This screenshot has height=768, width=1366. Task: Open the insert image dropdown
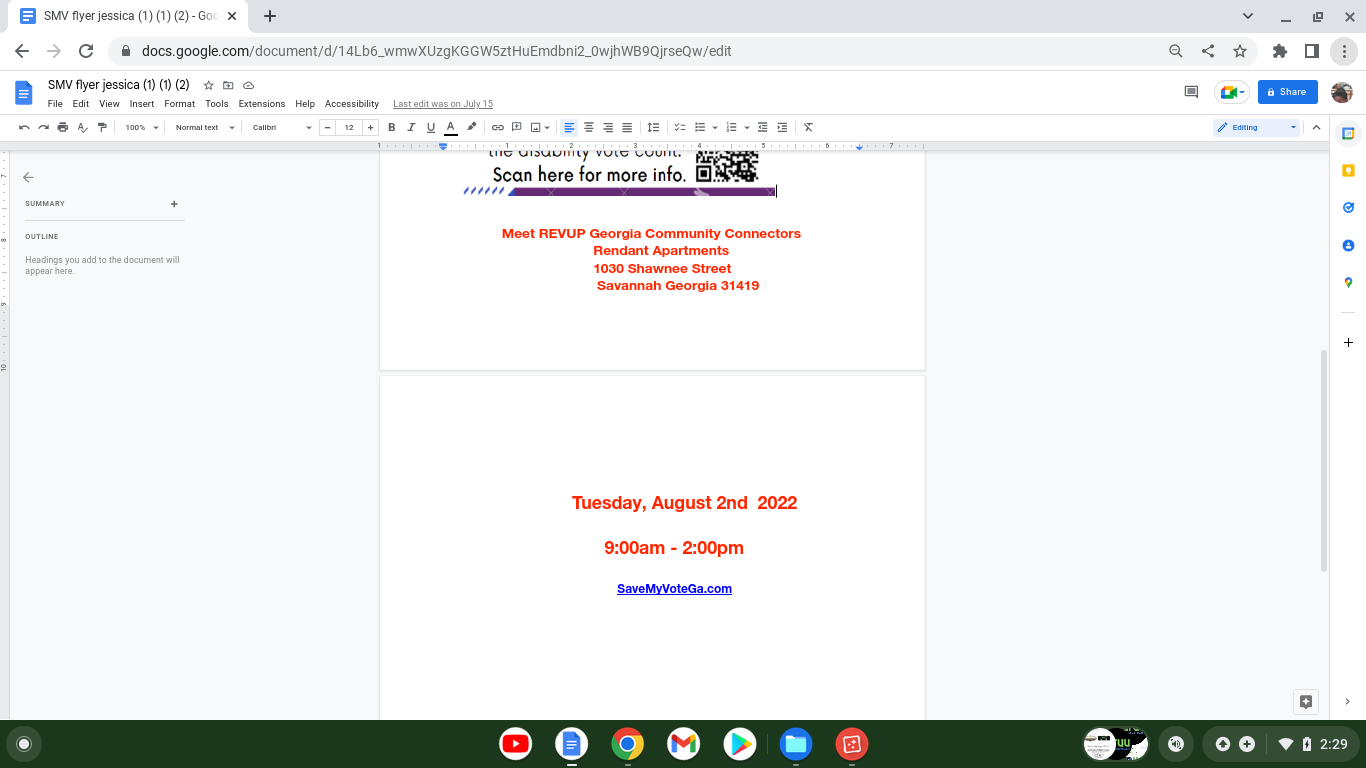click(541, 127)
